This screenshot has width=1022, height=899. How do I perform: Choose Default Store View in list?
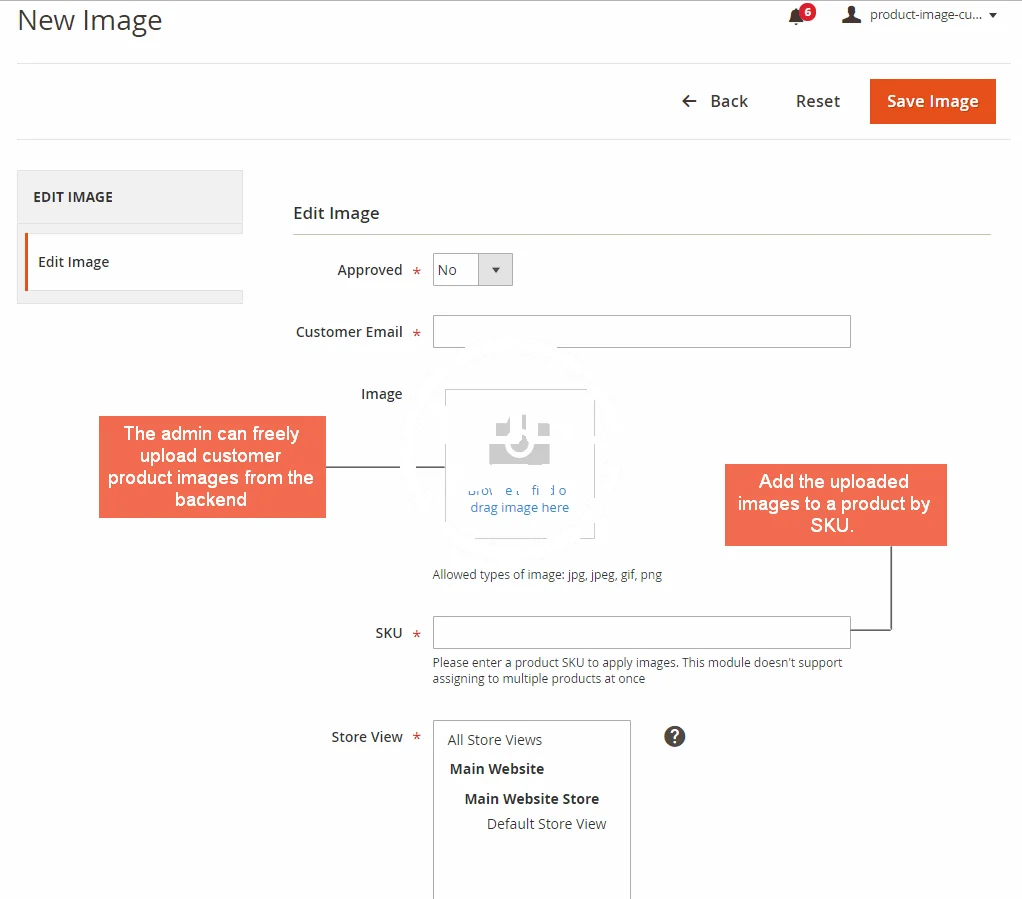tap(546, 824)
